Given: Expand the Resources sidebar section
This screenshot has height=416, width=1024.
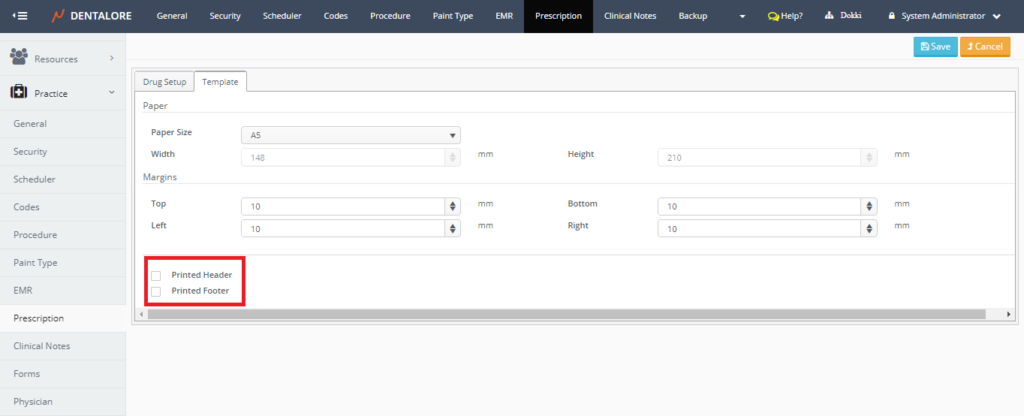Looking at the screenshot, I should point(111,58).
